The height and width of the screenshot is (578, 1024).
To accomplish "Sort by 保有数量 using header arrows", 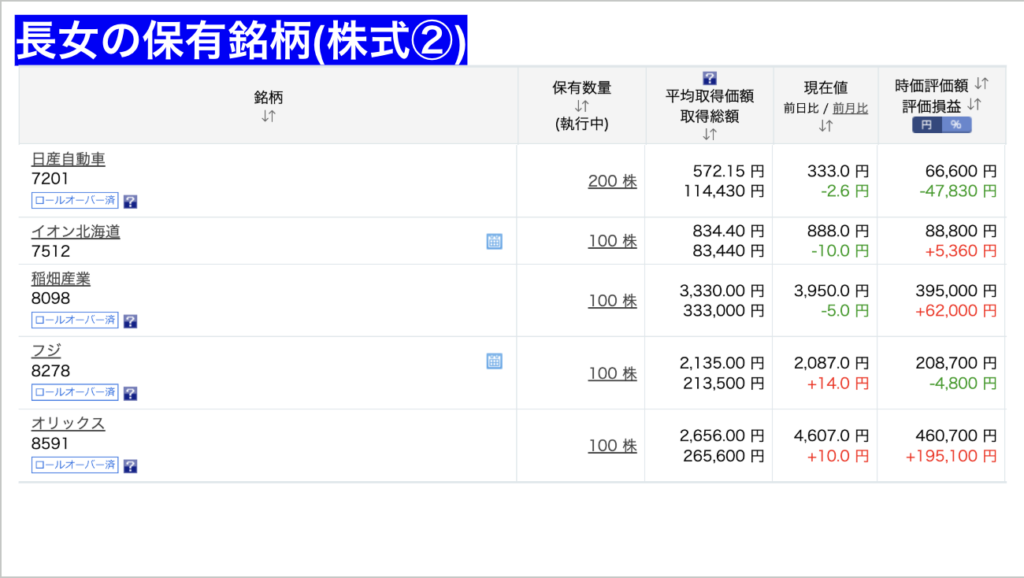I will pos(582,106).
